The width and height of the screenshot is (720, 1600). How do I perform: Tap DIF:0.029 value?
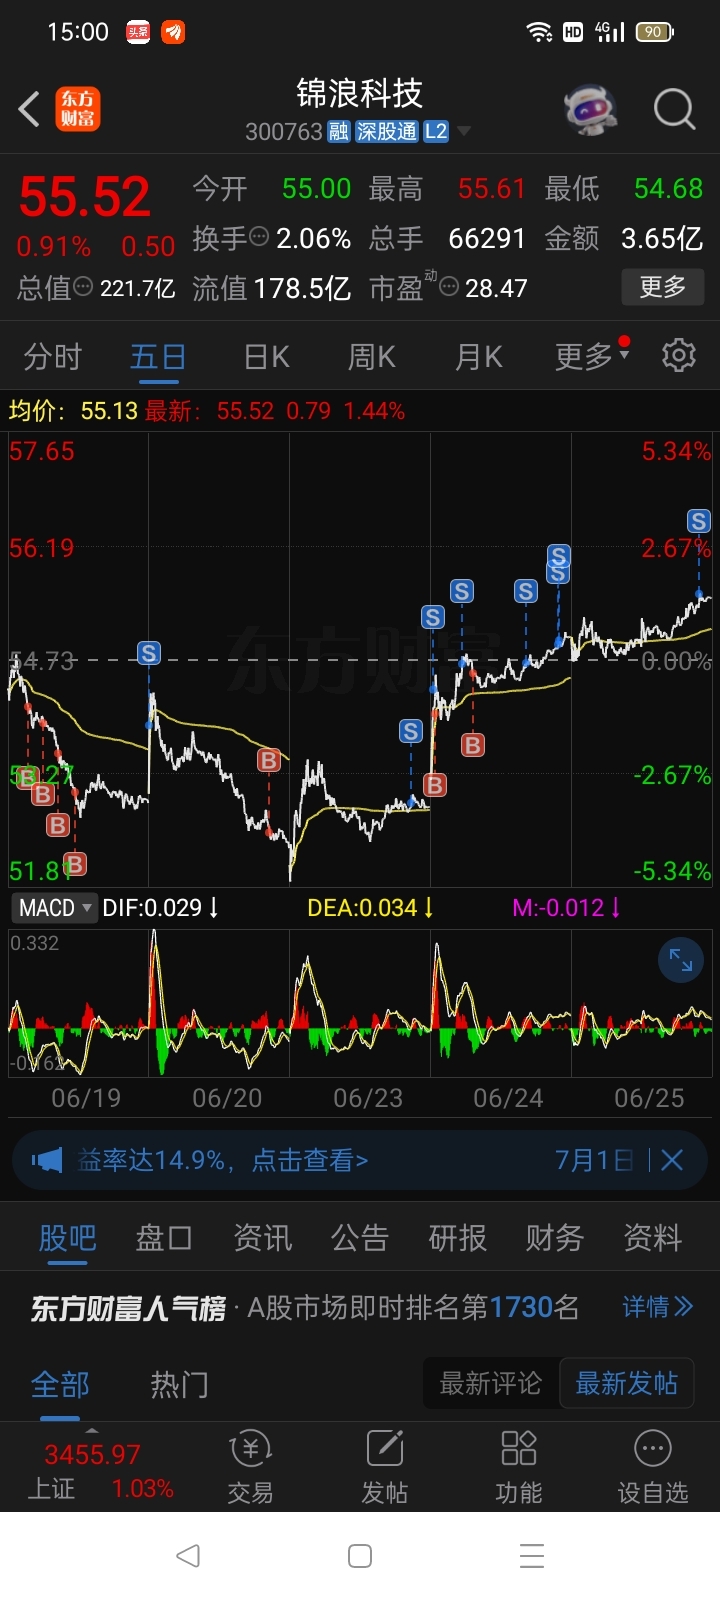coord(160,908)
